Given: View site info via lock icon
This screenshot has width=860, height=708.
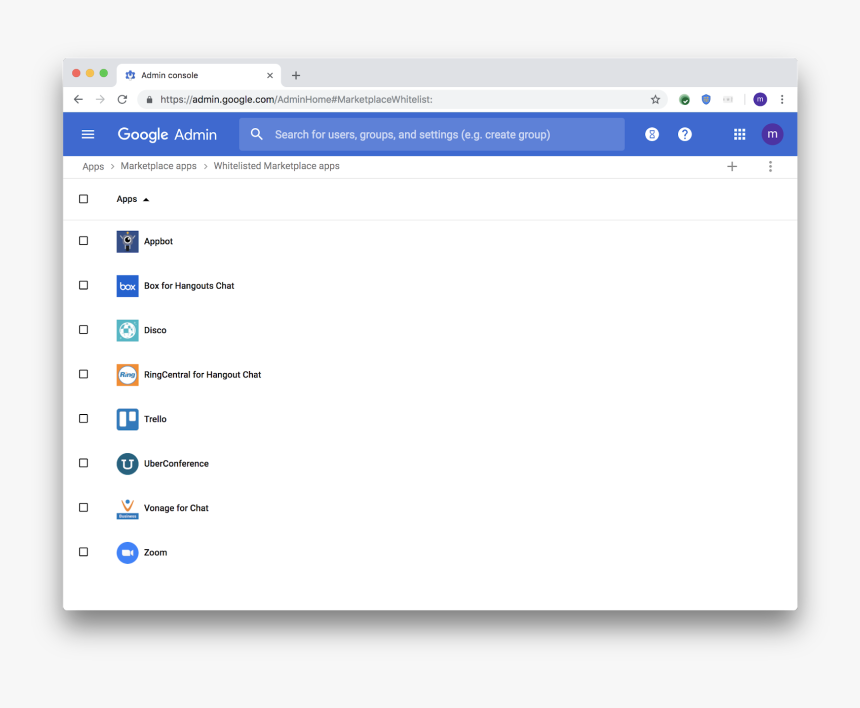Looking at the screenshot, I should pos(149,99).
